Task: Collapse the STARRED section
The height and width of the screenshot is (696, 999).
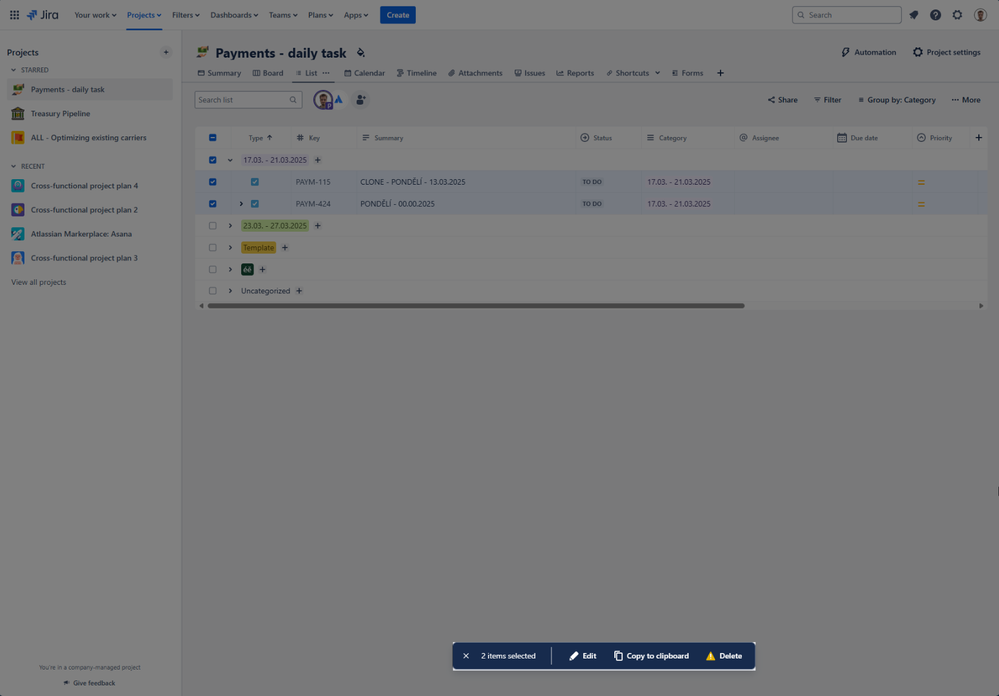Action: [x=13, y=70]
